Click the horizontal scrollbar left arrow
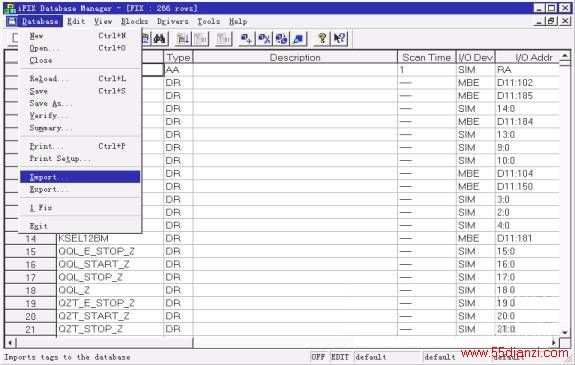Viewport: 575px width, 365px height. click(x=10, y=343)
